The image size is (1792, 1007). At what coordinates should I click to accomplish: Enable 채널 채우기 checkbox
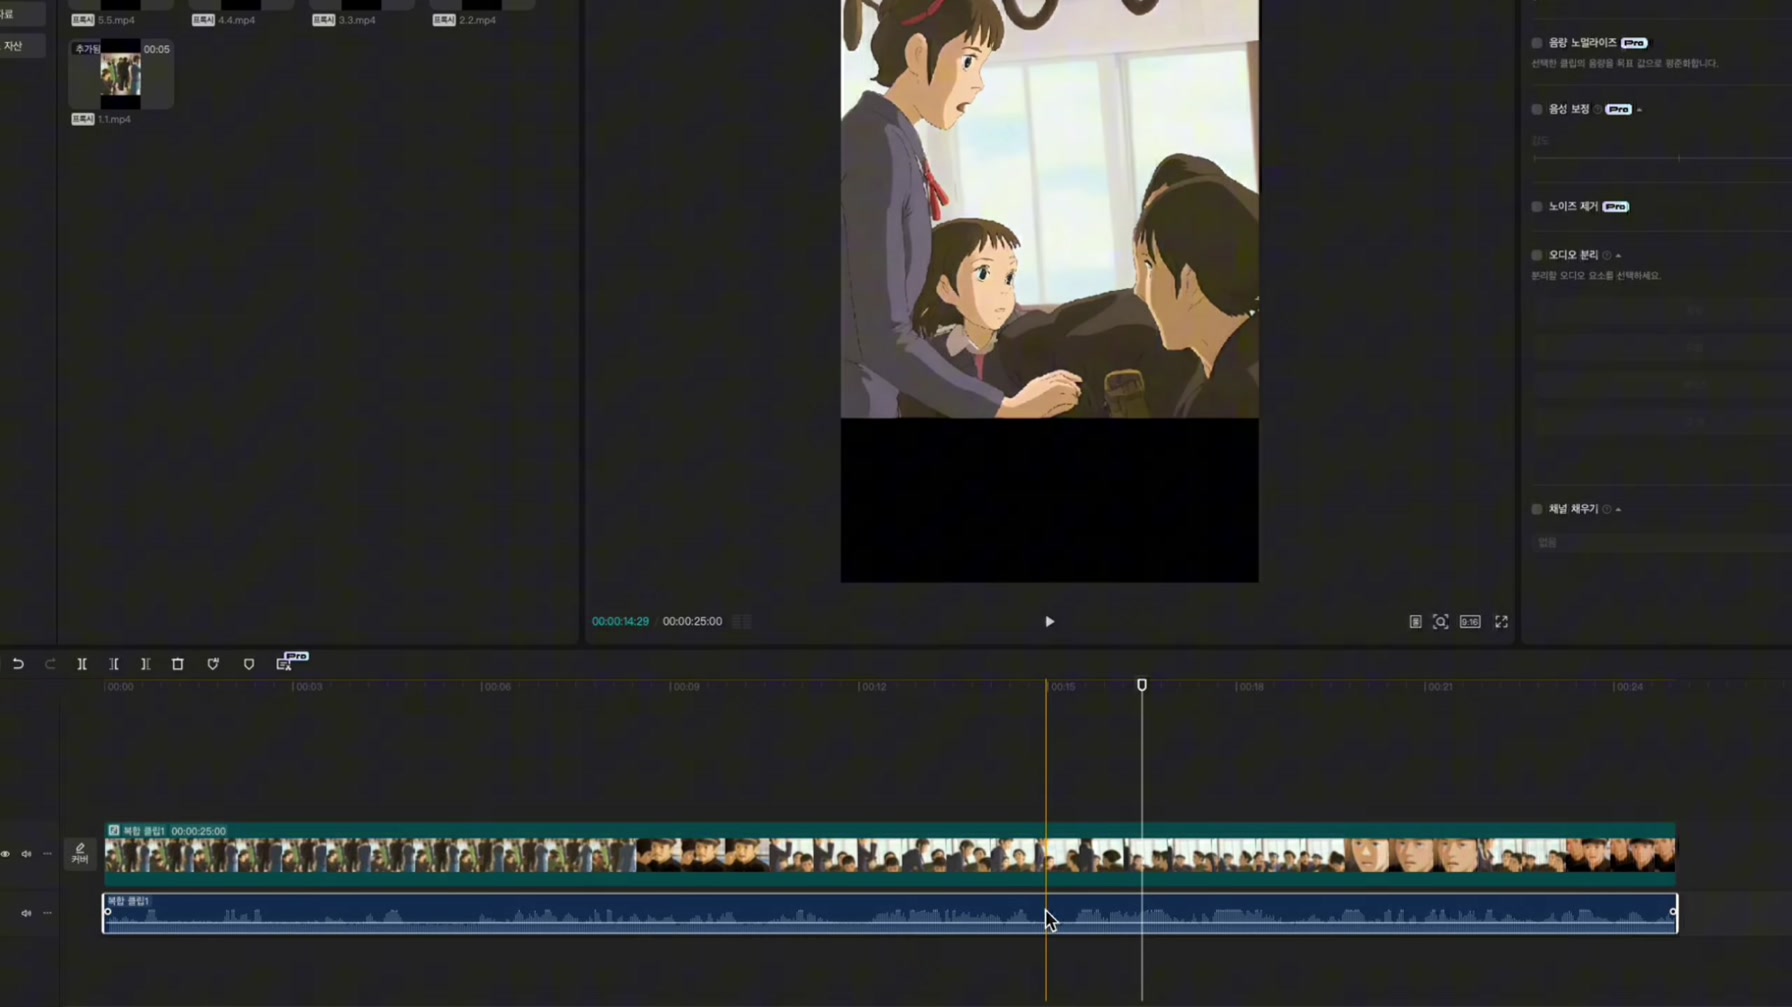(1537, 509)
